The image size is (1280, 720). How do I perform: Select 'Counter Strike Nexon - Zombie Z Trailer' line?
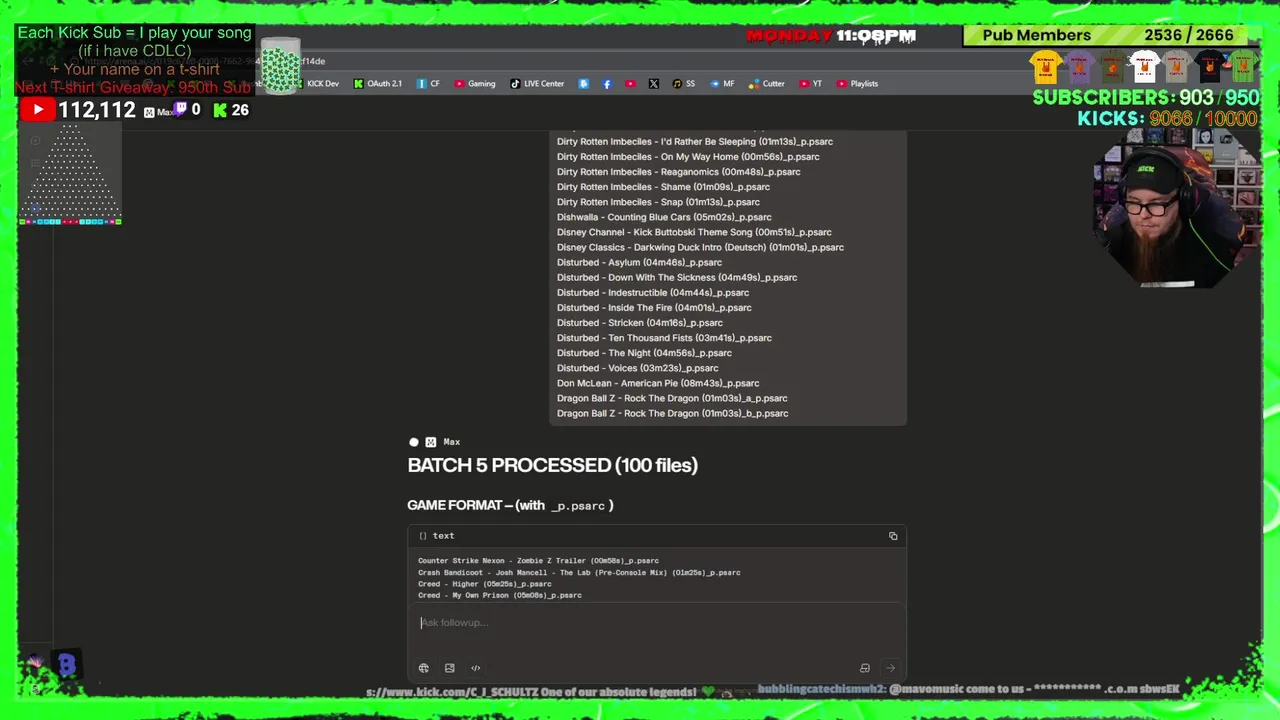click(538, 561)
